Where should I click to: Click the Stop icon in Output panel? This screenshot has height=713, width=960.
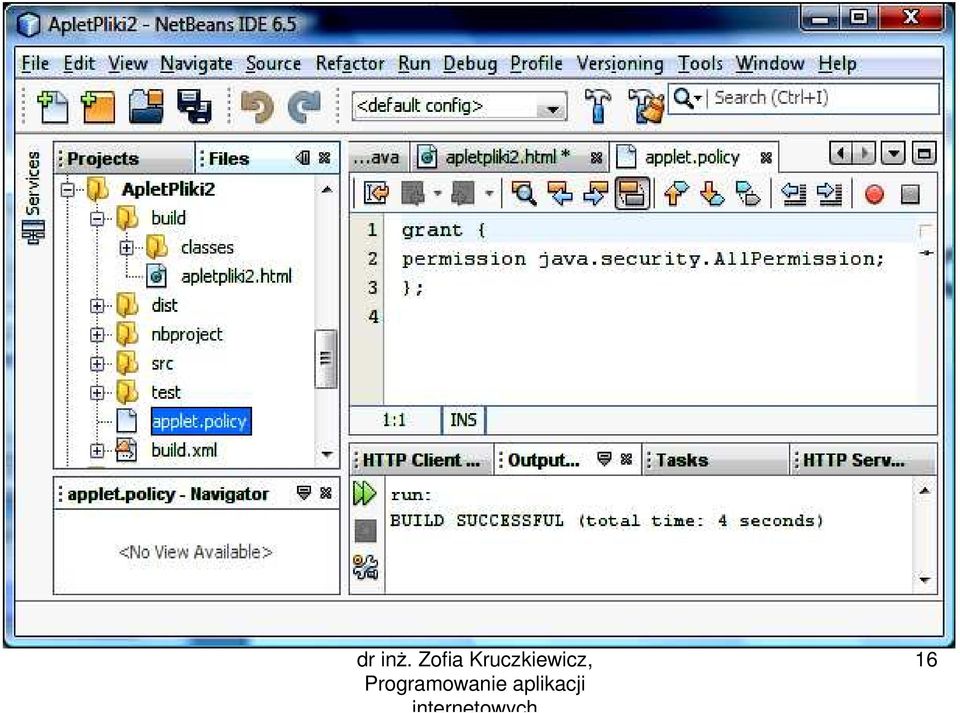click(366, 531)
